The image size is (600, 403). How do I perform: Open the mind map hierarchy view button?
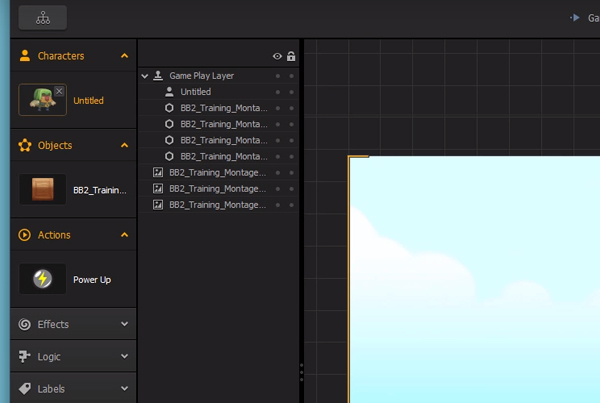42,18
